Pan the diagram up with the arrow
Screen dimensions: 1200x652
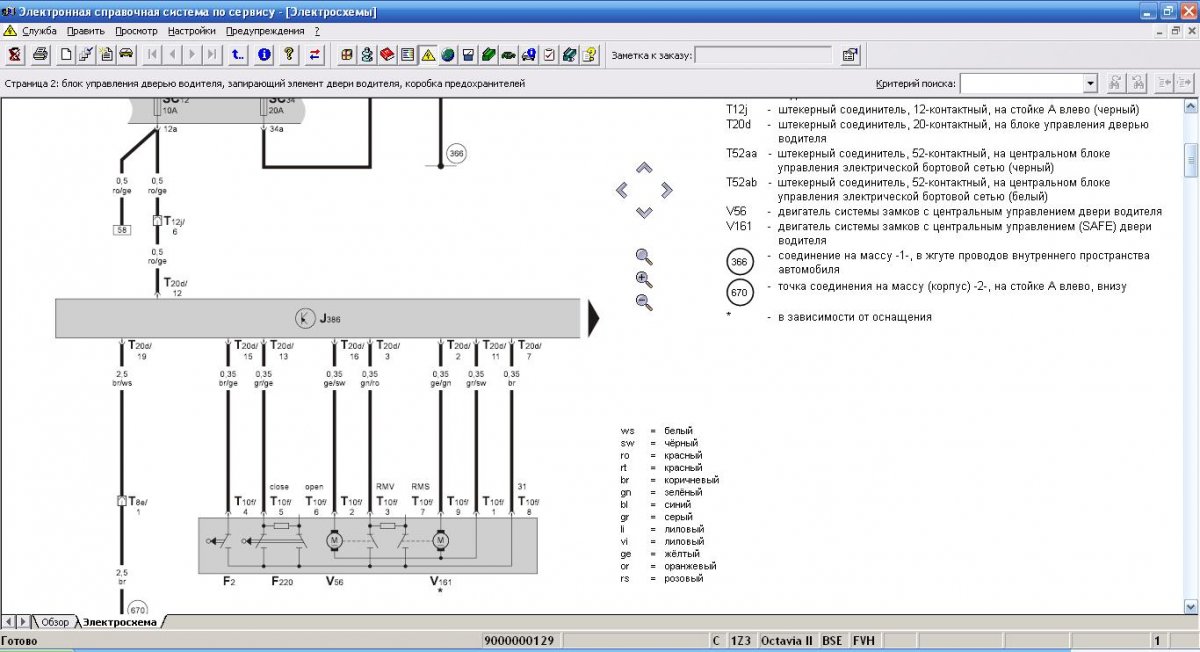pyautogui.click(x=644, y=168)
